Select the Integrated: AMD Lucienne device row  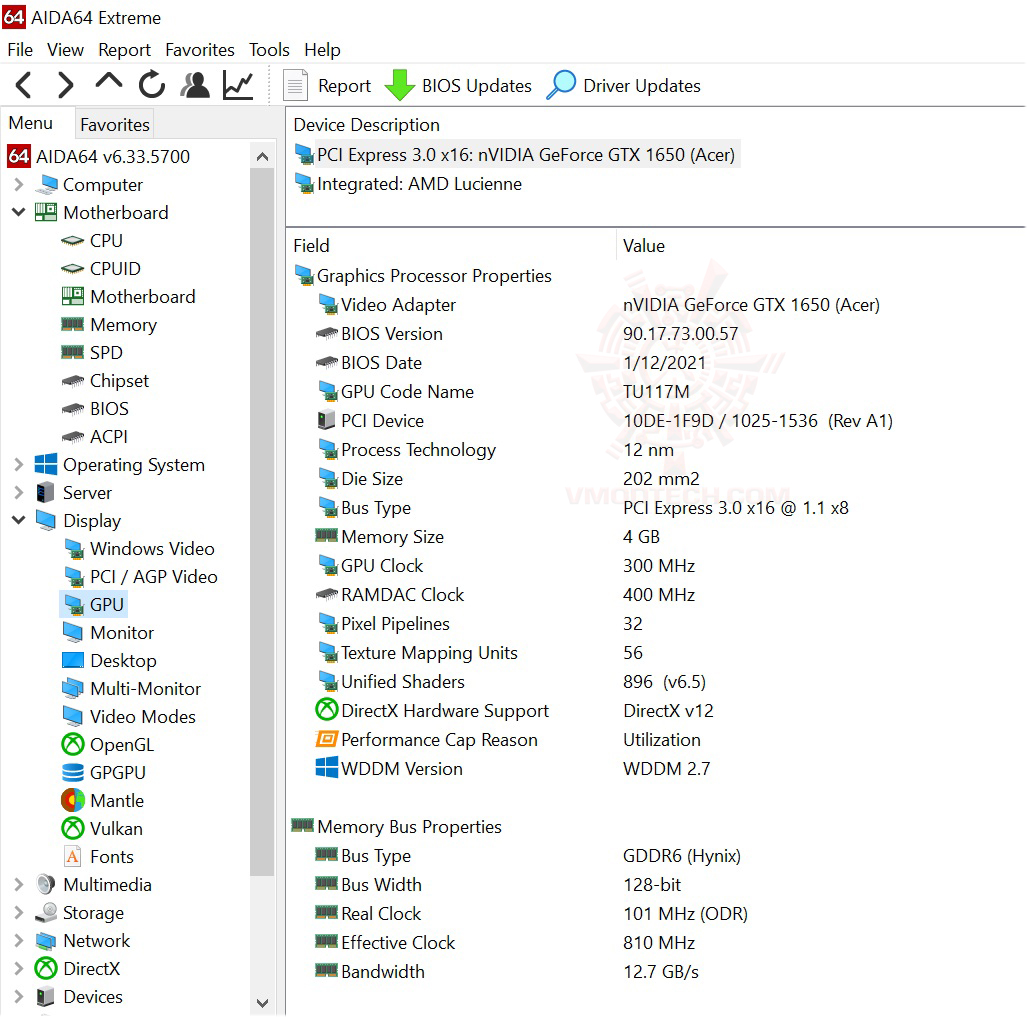pos(408,184)
